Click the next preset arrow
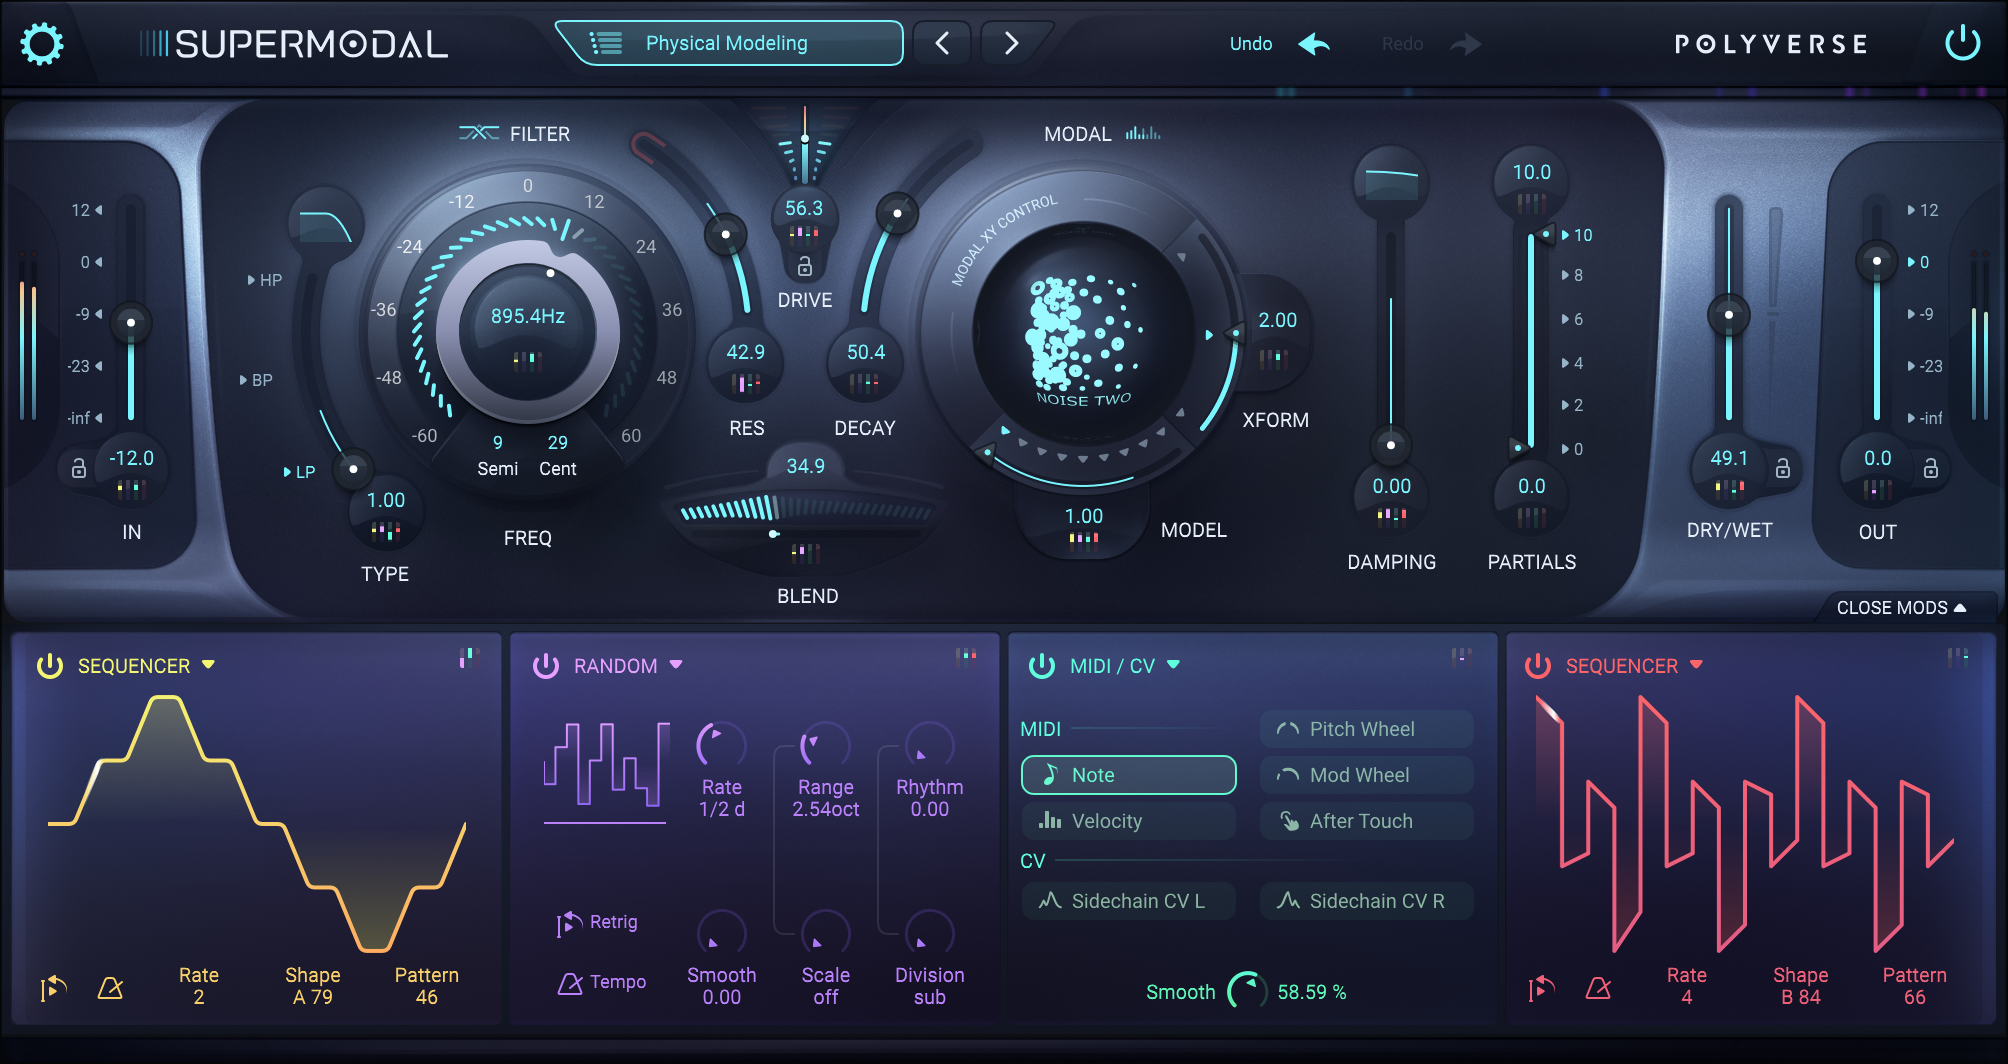Screen dimensions: 2008x1064 click(x=1010, y=43)
